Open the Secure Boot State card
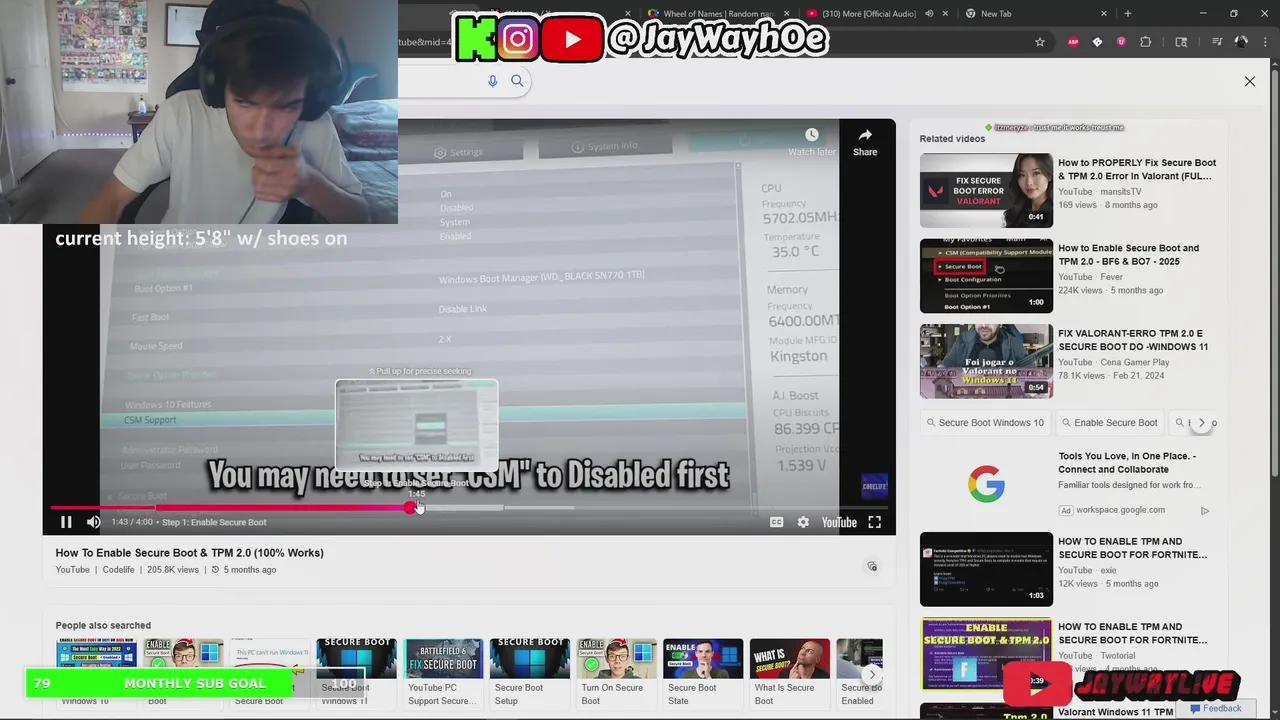Viewport: 1280px width, 720px height. coord(703,673)
